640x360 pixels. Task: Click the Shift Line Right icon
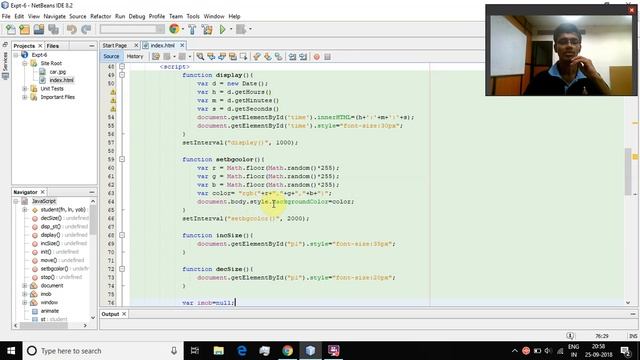(303, 57)
